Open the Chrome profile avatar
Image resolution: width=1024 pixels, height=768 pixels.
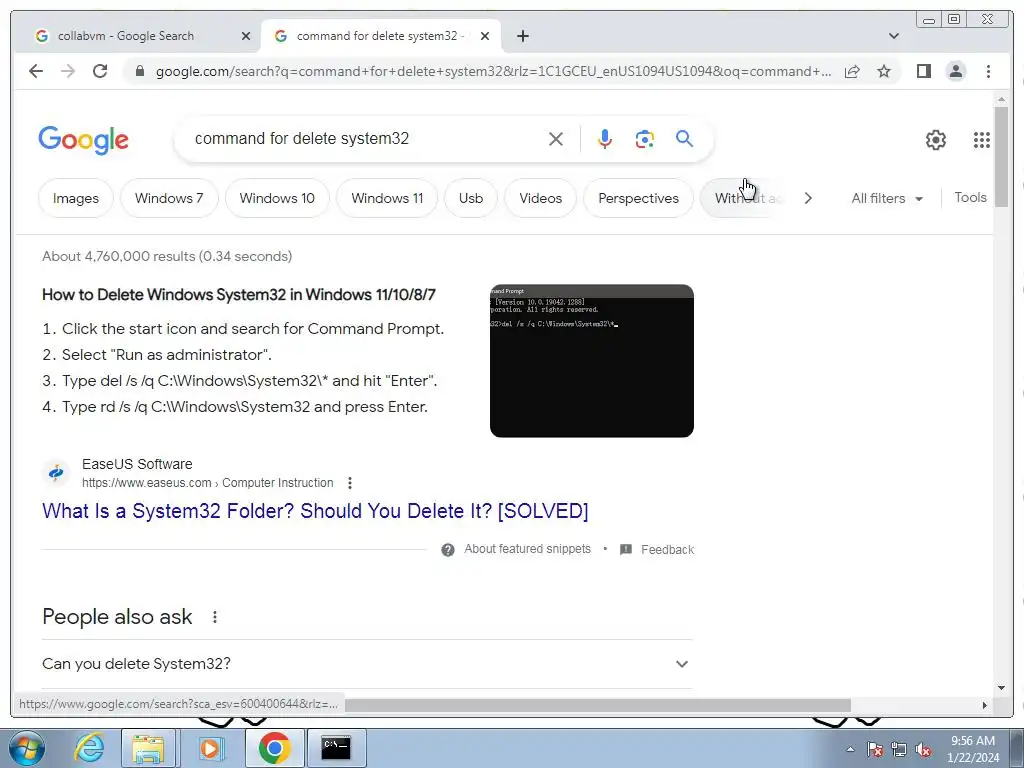click(x=955, y=71)
